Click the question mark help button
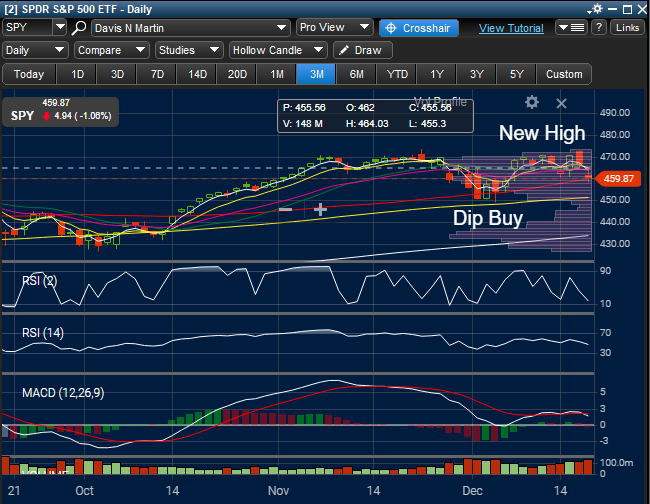The height and width of the screenshot is (504, 650). tap(599, 27)
